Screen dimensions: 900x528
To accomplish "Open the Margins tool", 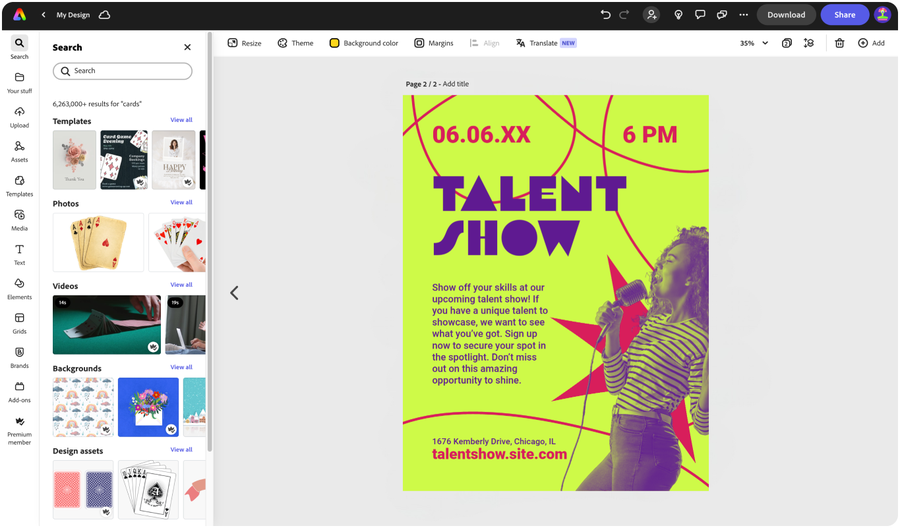I will (x=434, y=43).
